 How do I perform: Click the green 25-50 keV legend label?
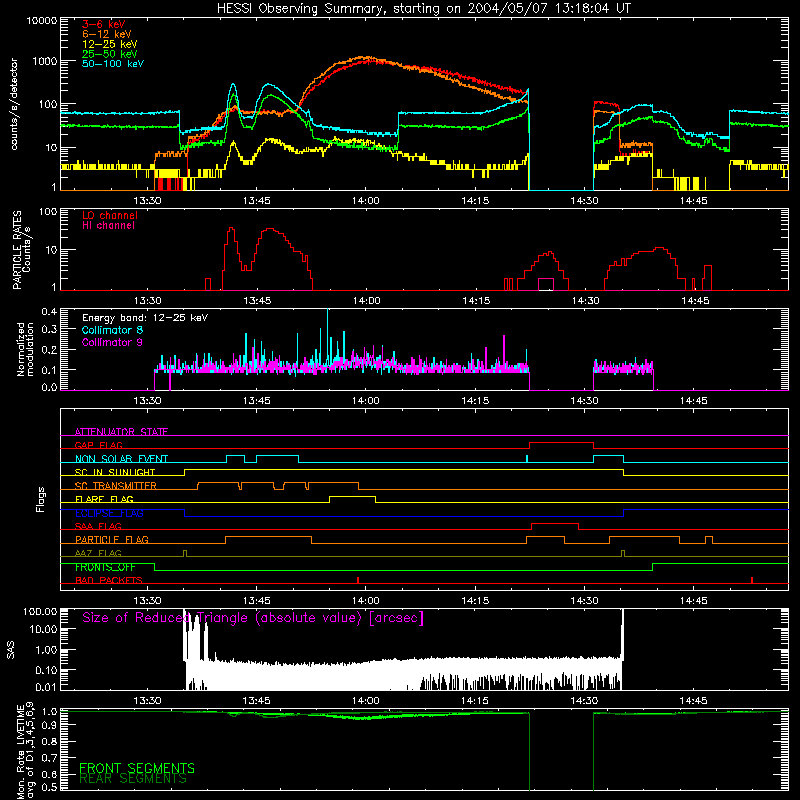pos(110,54)
